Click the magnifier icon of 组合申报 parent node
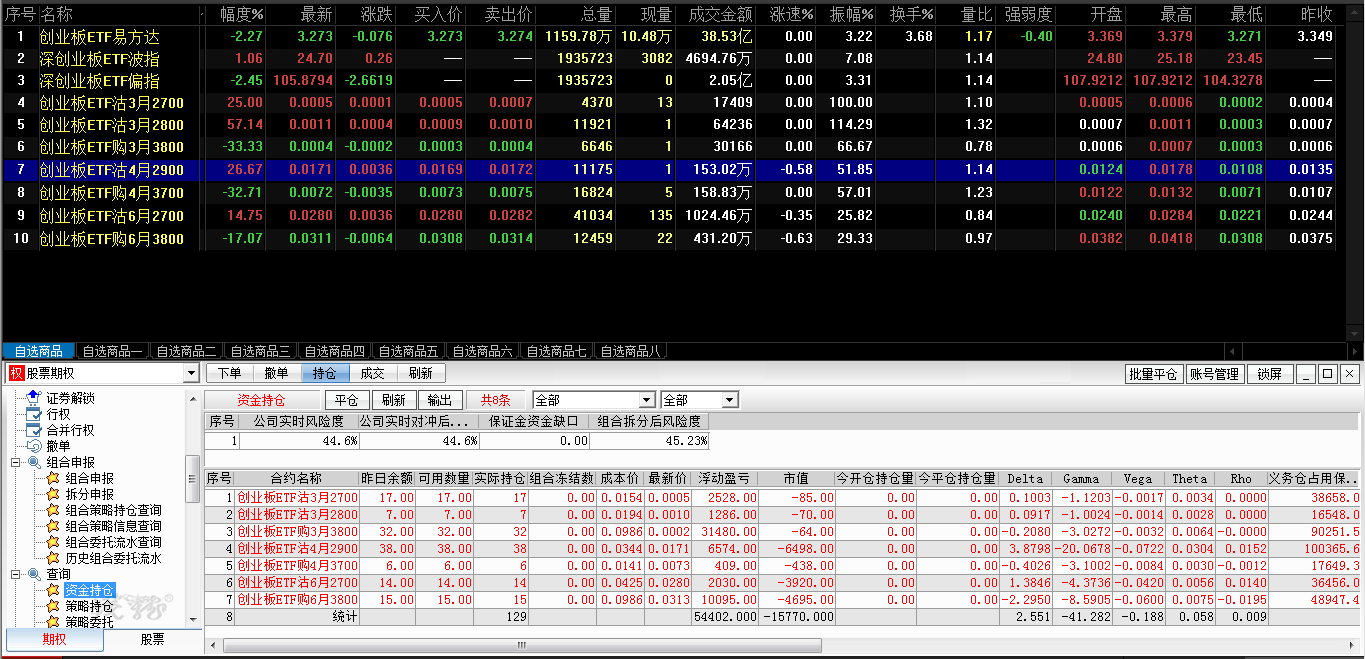Image resolution: width=1365 pixels, height=659 pixels. (x=33, y=462)
